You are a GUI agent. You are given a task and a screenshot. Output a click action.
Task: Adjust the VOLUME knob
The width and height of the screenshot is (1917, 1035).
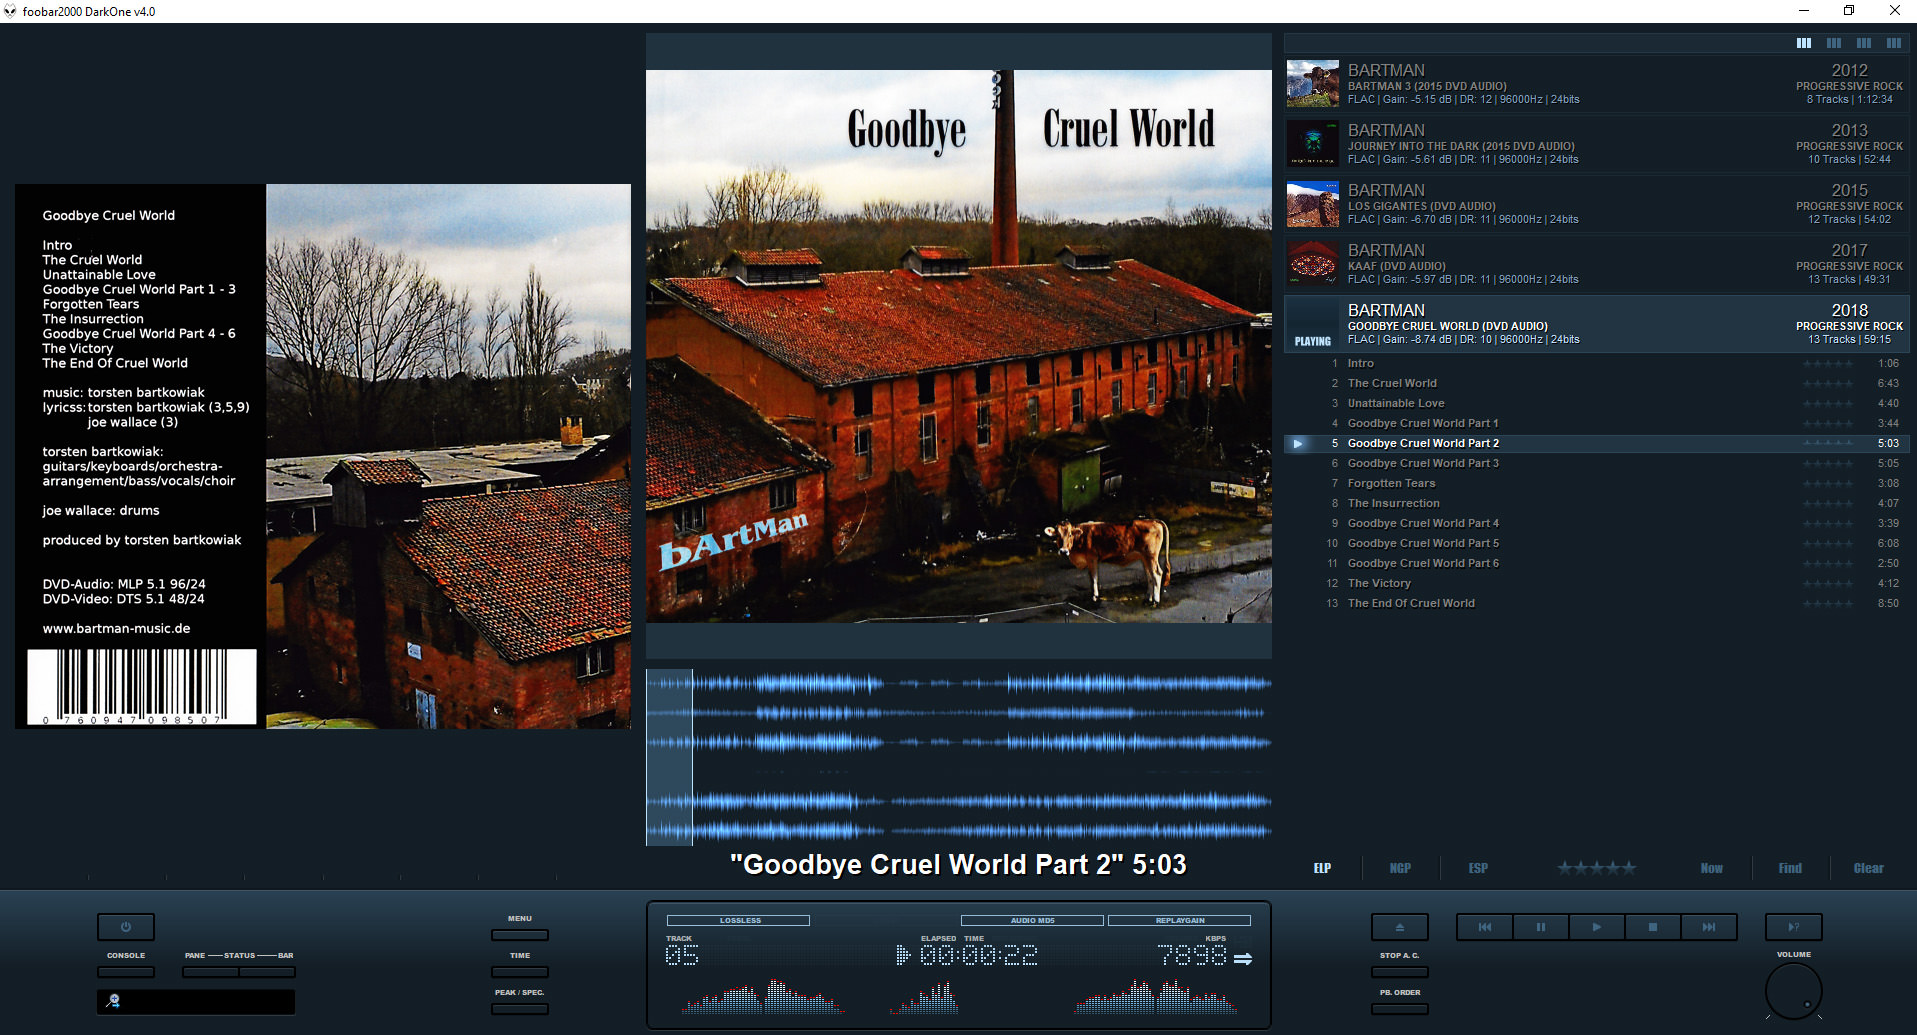tap(1794, 991)
